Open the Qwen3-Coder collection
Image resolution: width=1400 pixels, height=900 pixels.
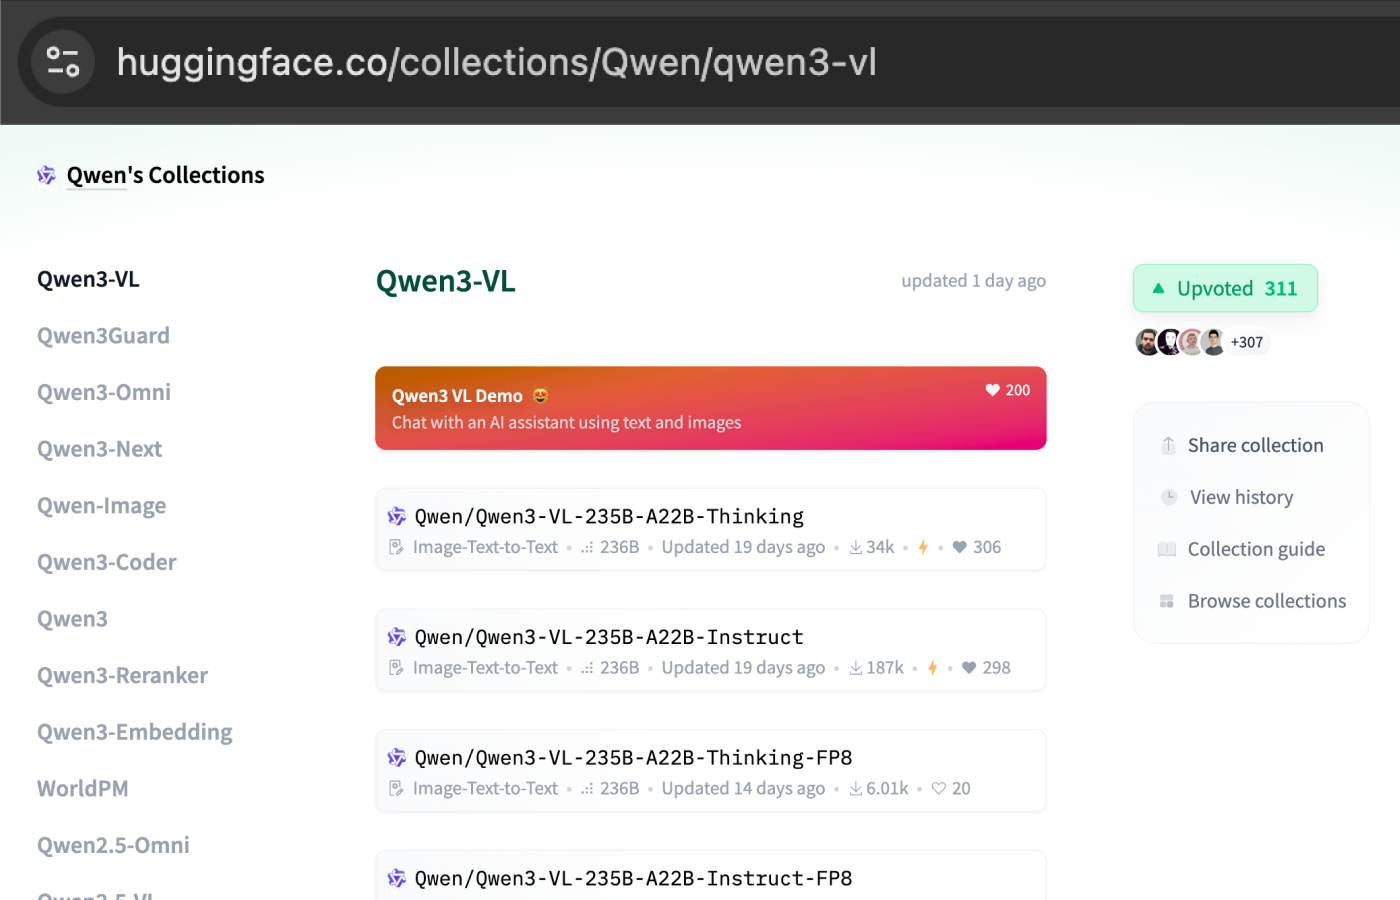[x=107, y=563]
